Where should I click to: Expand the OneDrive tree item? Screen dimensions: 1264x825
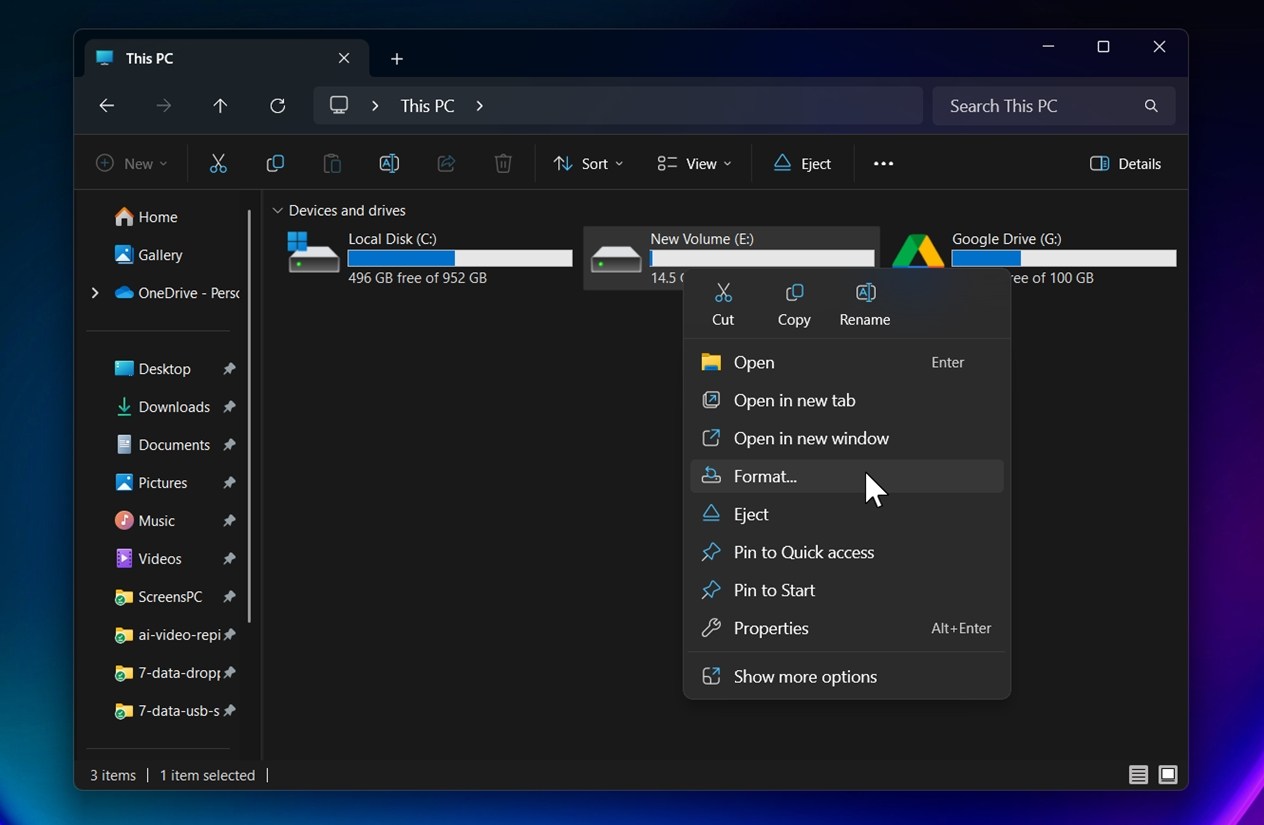tap(95, 293)
